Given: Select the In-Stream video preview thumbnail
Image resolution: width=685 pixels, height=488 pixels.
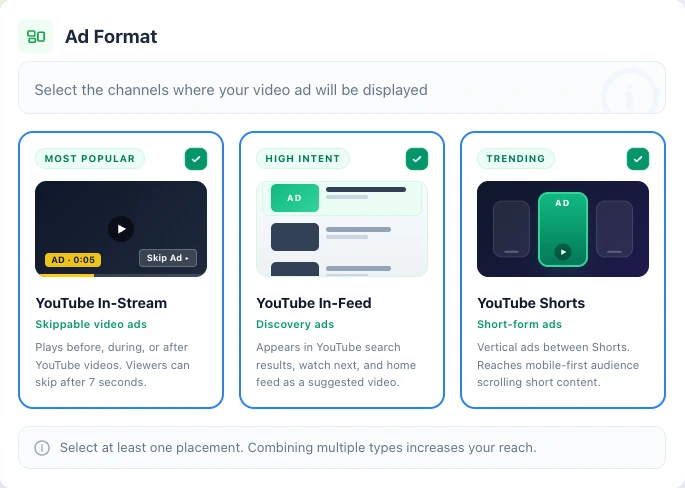Looking at the screenshot, I should pyautogui.click(x=121, y=229).
